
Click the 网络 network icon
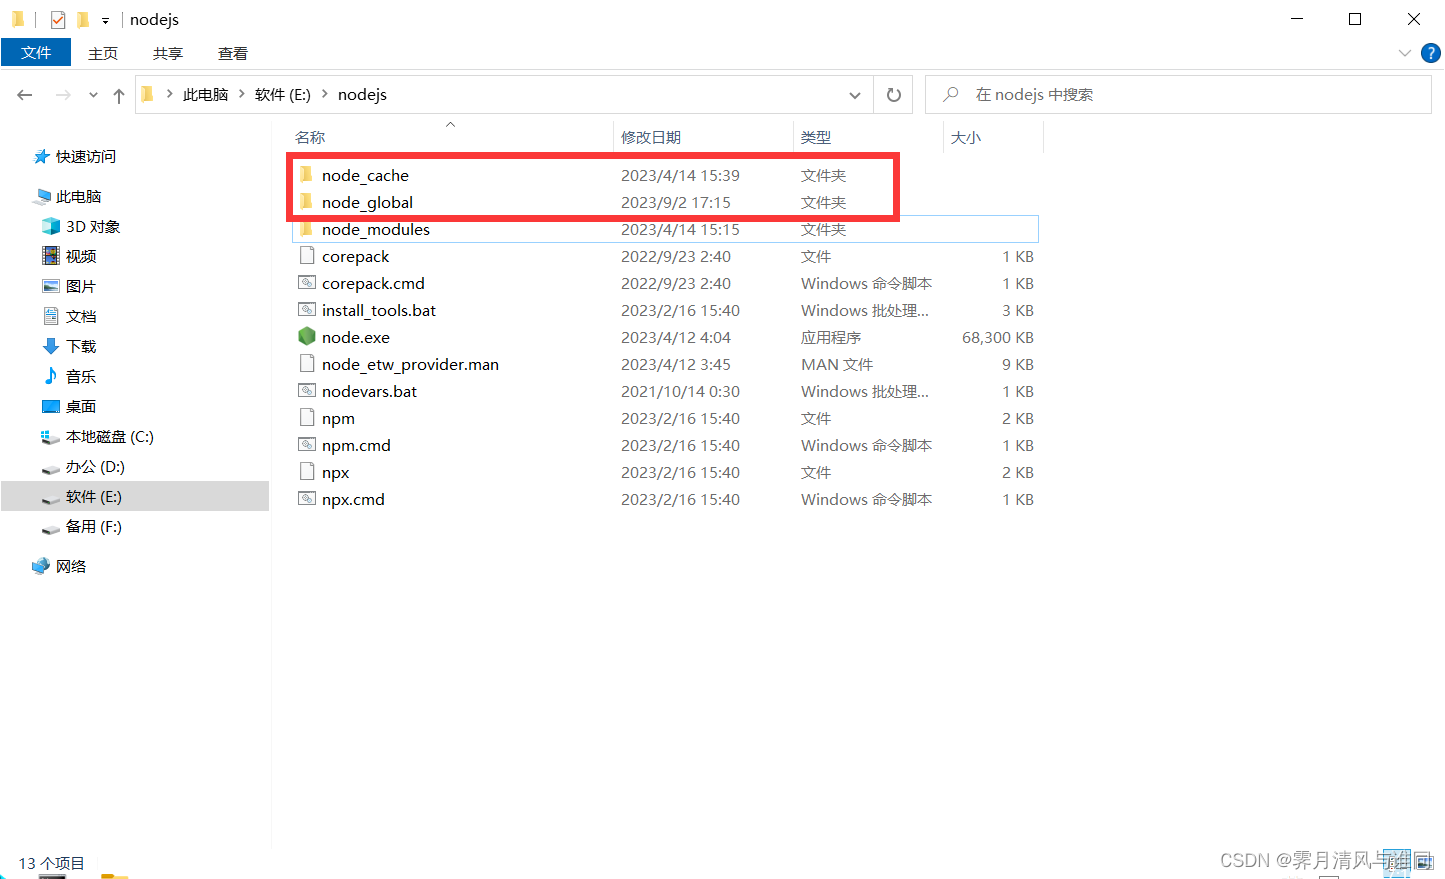(41, 566)
